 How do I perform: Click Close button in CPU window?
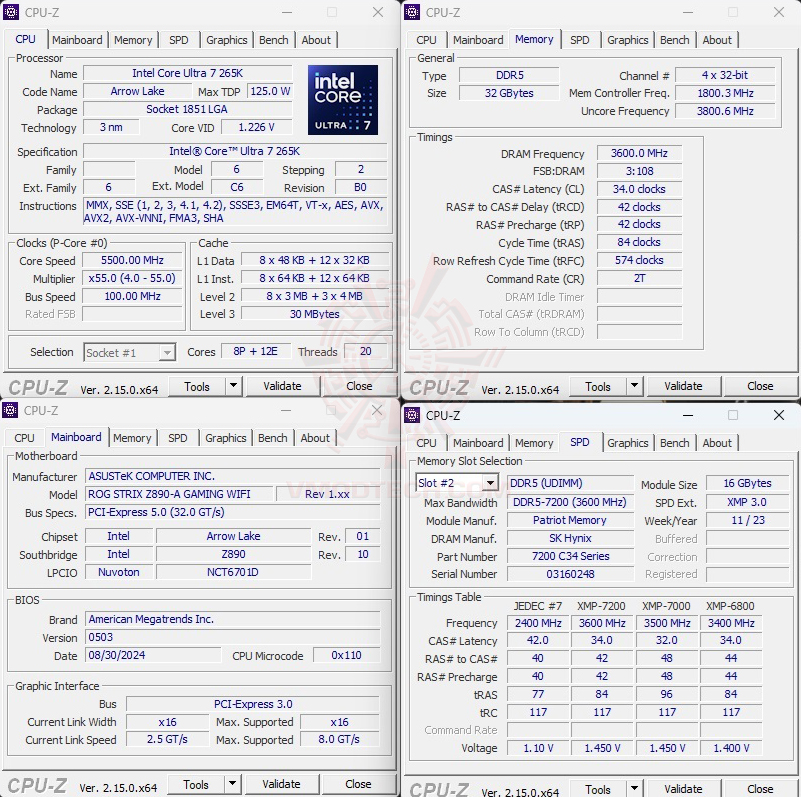point(359,386)
